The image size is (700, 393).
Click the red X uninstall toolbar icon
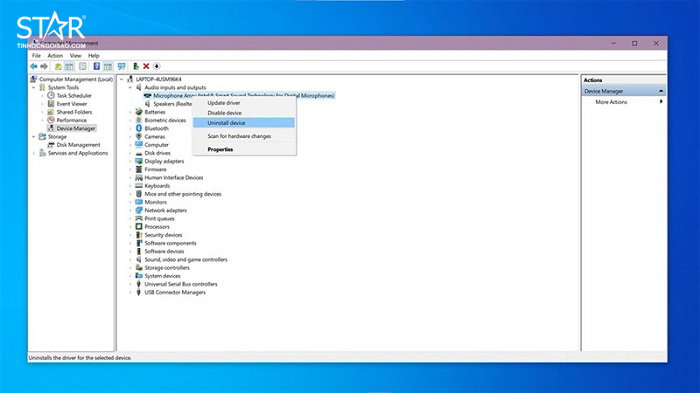click(x=146, y=66)
